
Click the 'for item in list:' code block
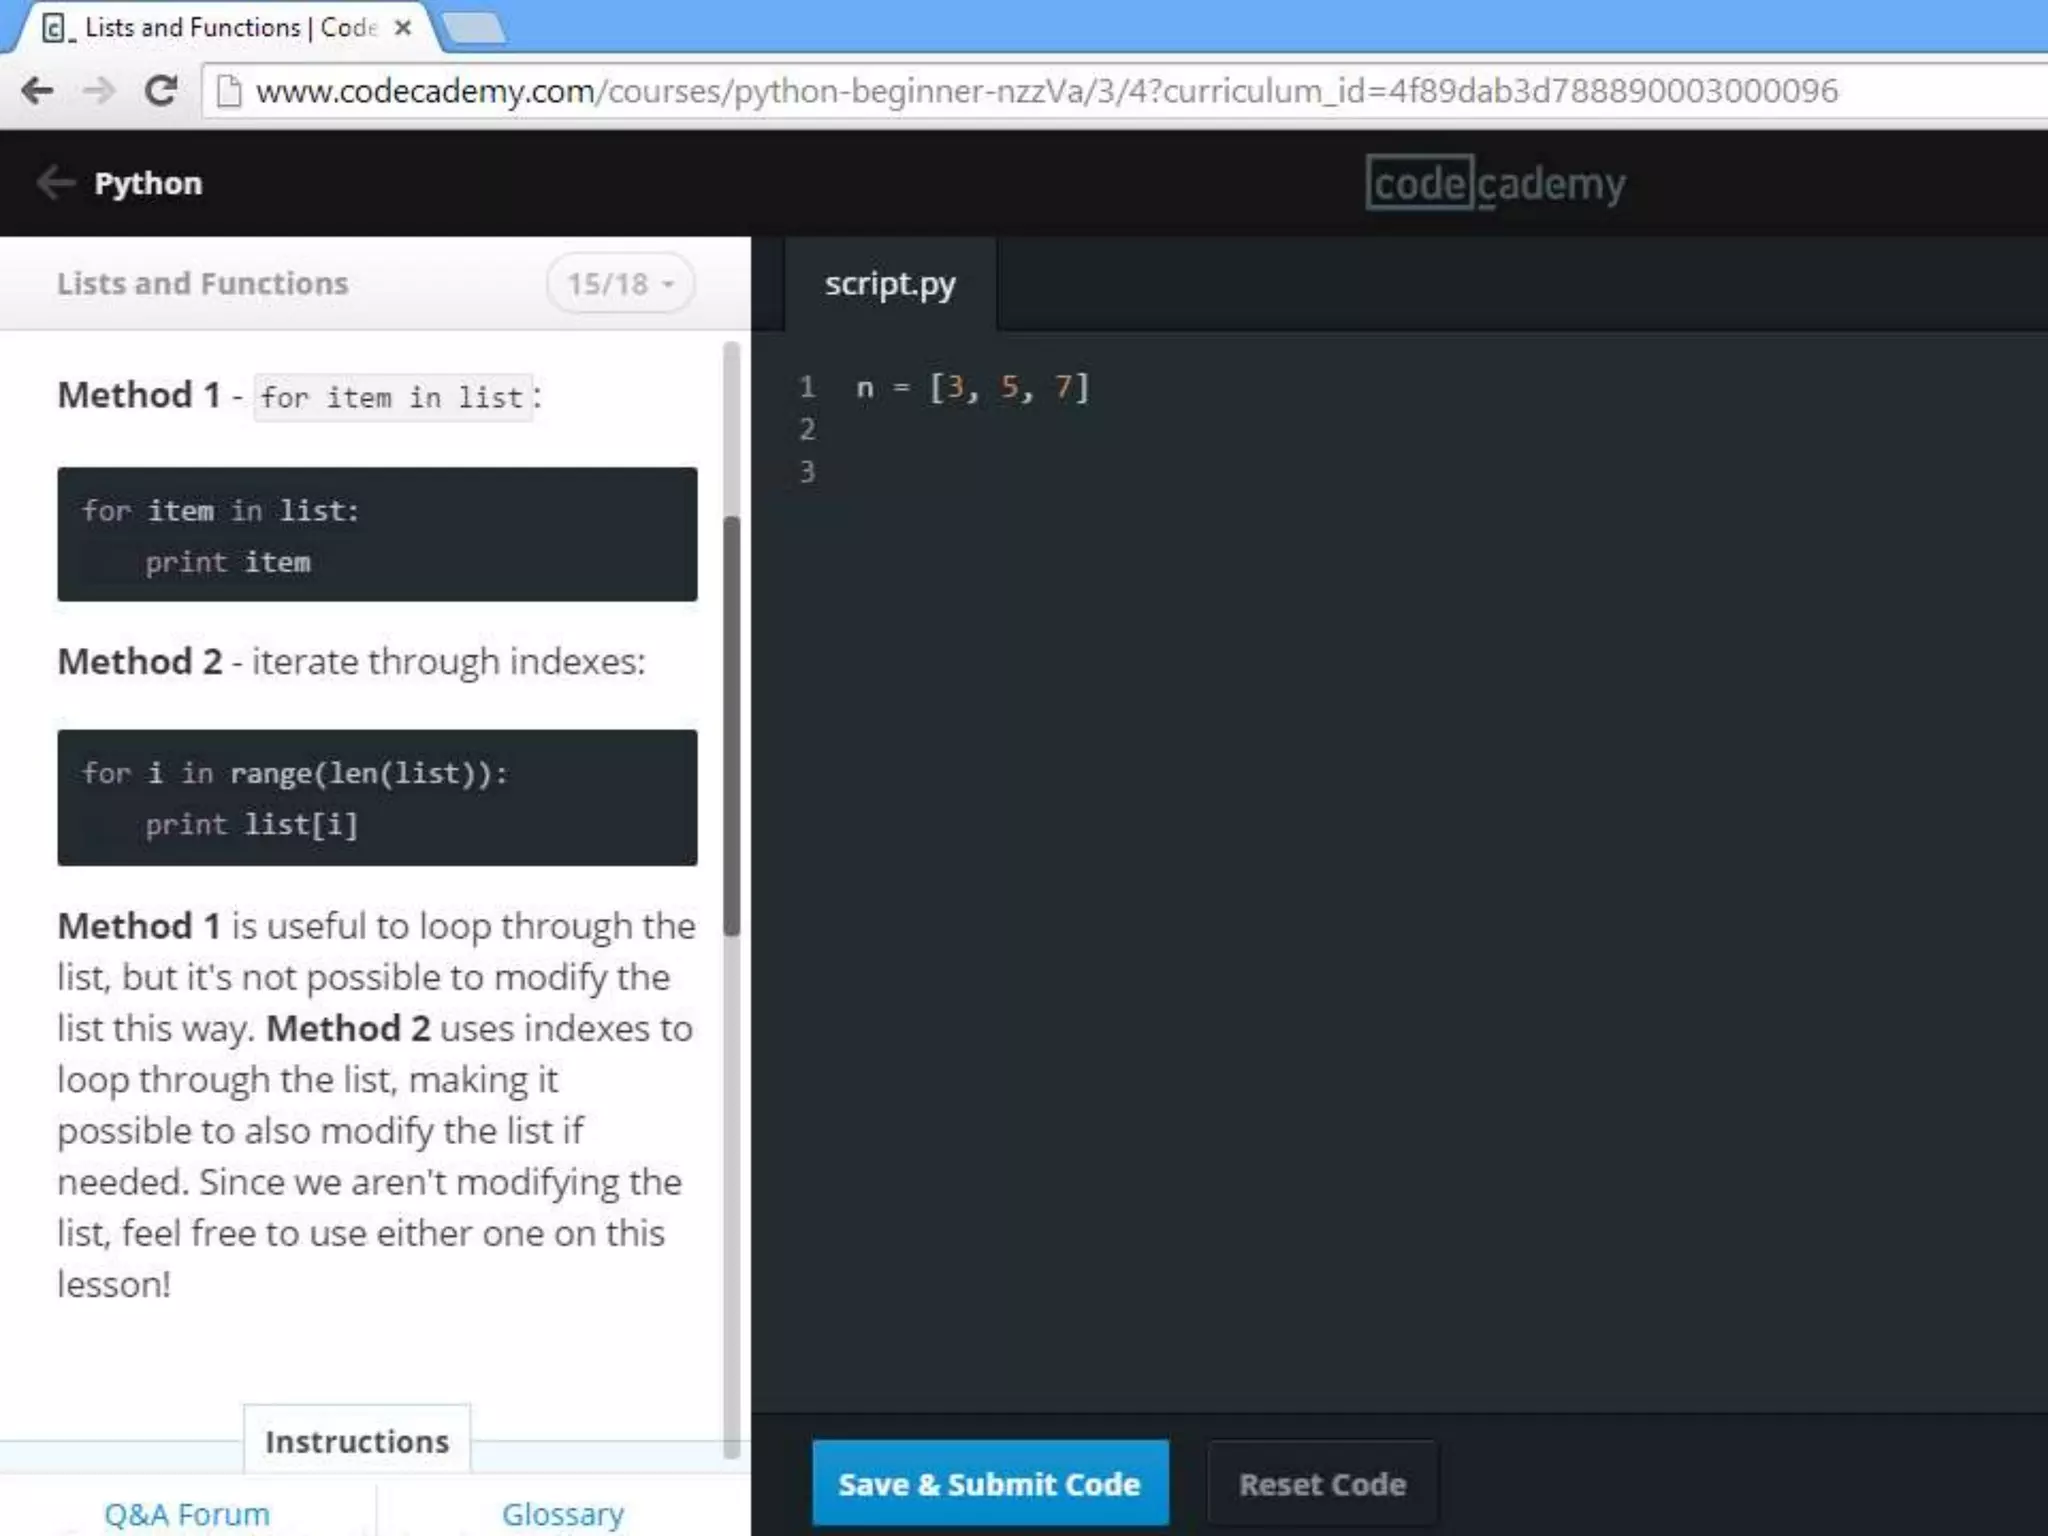[377, 534]
